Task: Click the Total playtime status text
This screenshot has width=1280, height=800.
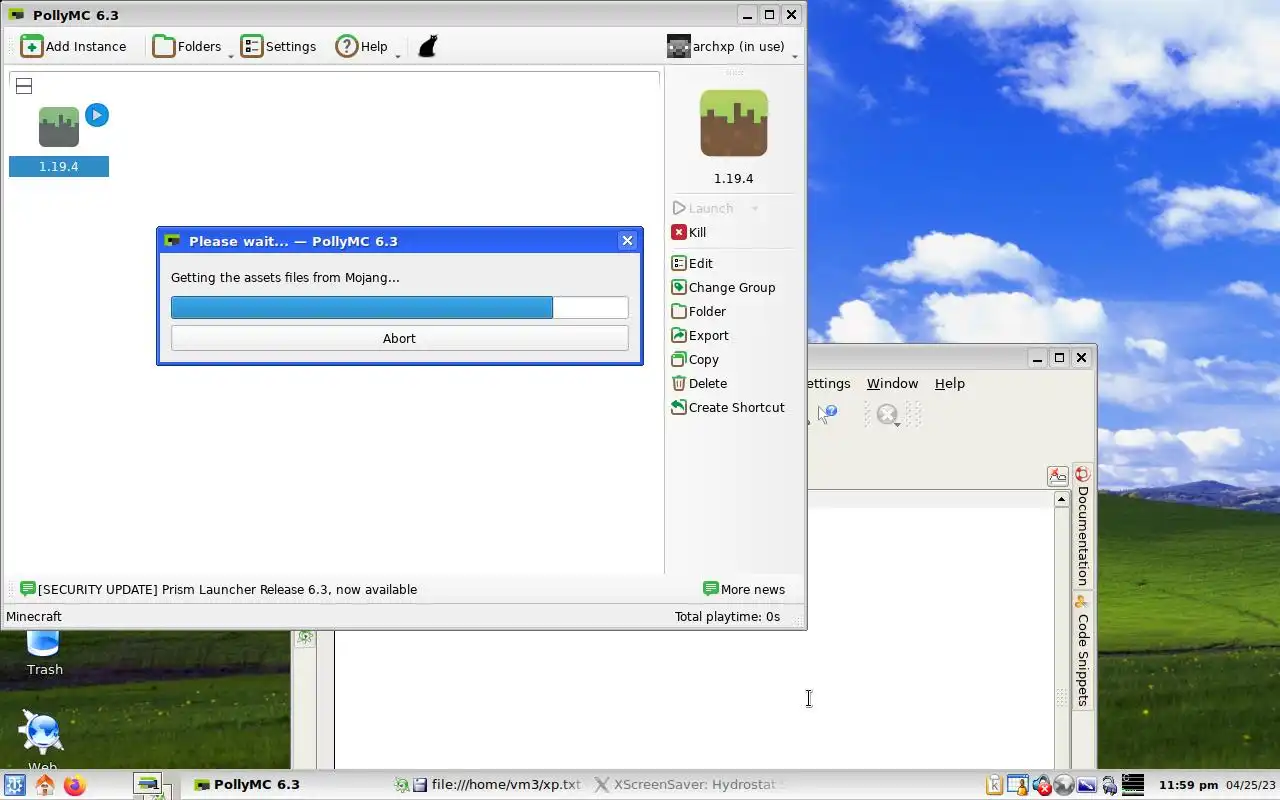Action: (x=727, y=616)
